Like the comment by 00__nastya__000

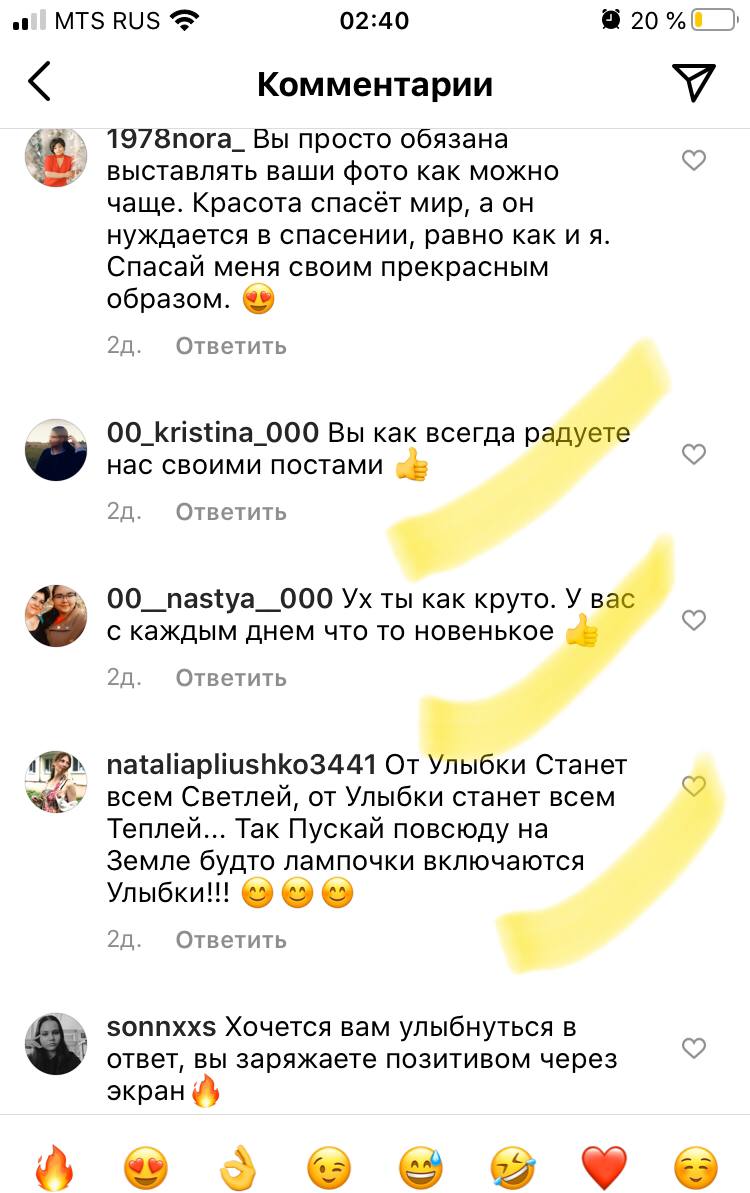tap(694, 619)
